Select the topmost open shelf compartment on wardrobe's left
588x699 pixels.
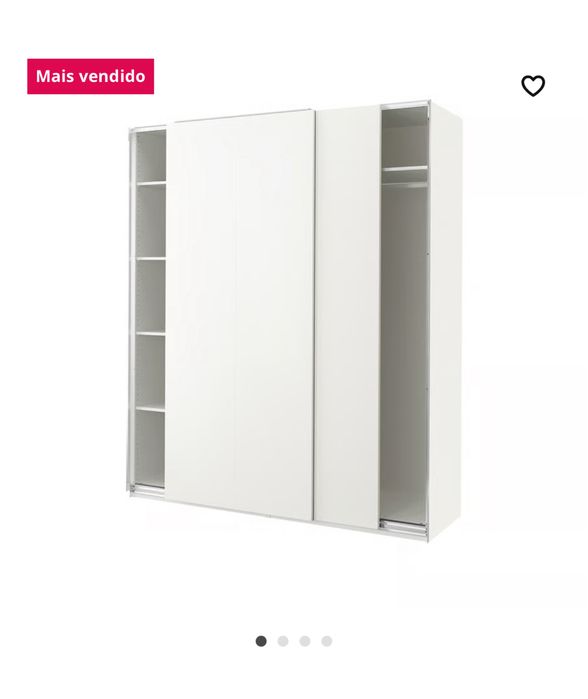pos(151,156)
